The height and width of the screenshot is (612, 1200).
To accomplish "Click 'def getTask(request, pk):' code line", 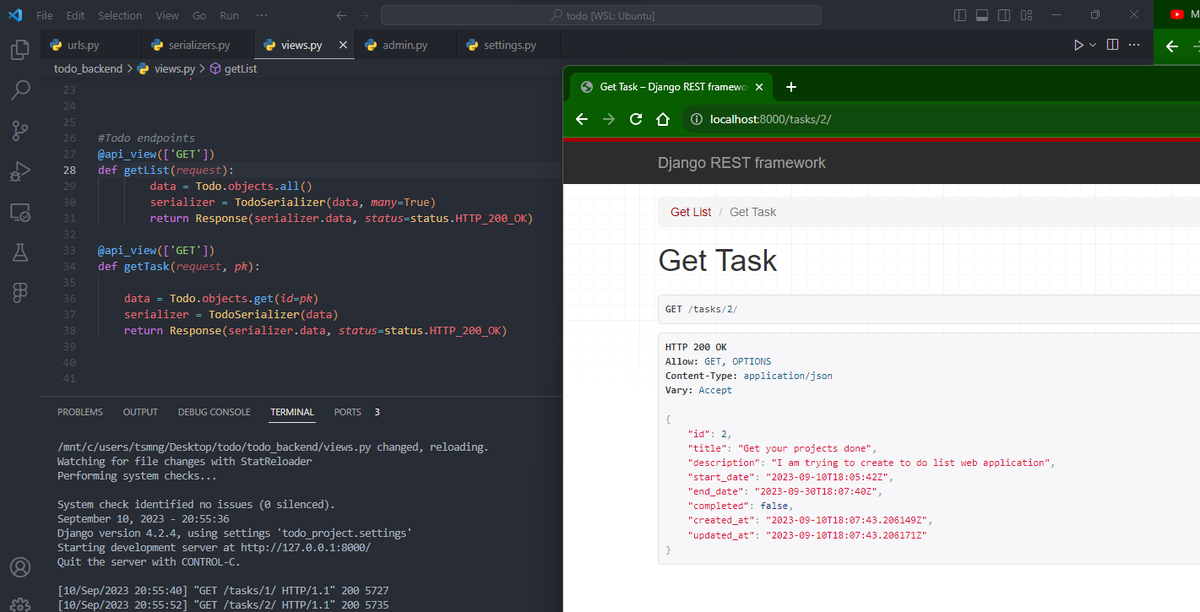I will pyautogui.click(x=179, y=266).
